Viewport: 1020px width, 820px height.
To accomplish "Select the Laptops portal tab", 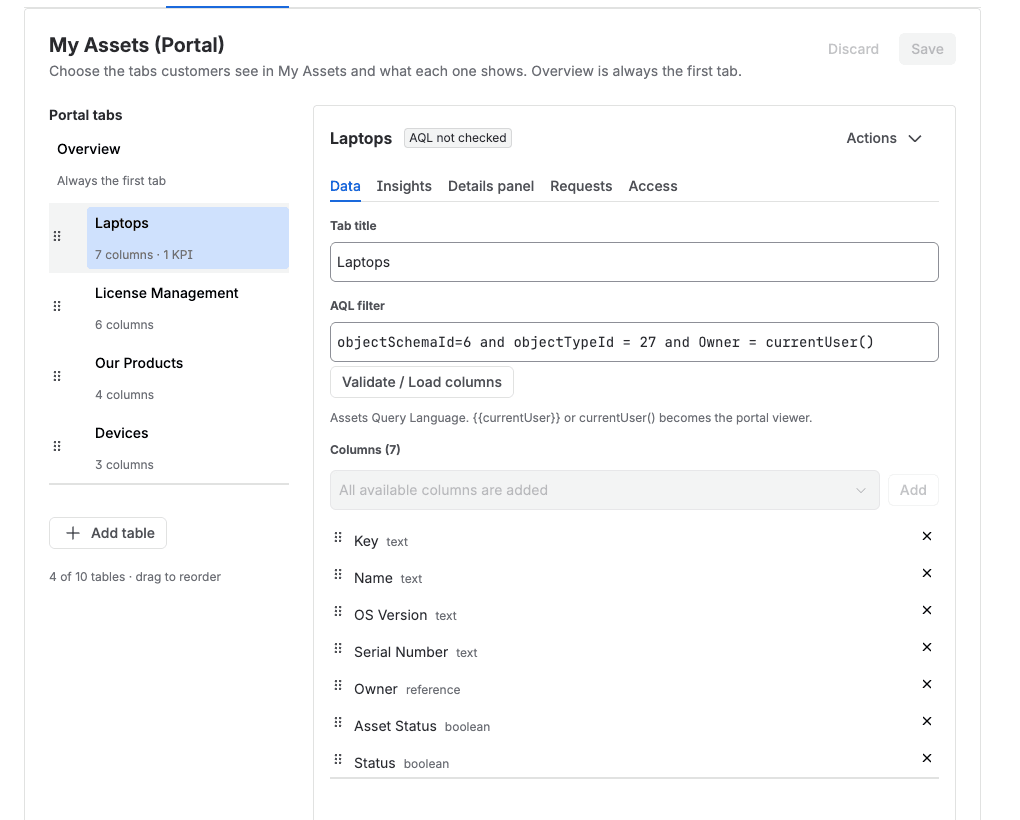I will tap(188, 238).
